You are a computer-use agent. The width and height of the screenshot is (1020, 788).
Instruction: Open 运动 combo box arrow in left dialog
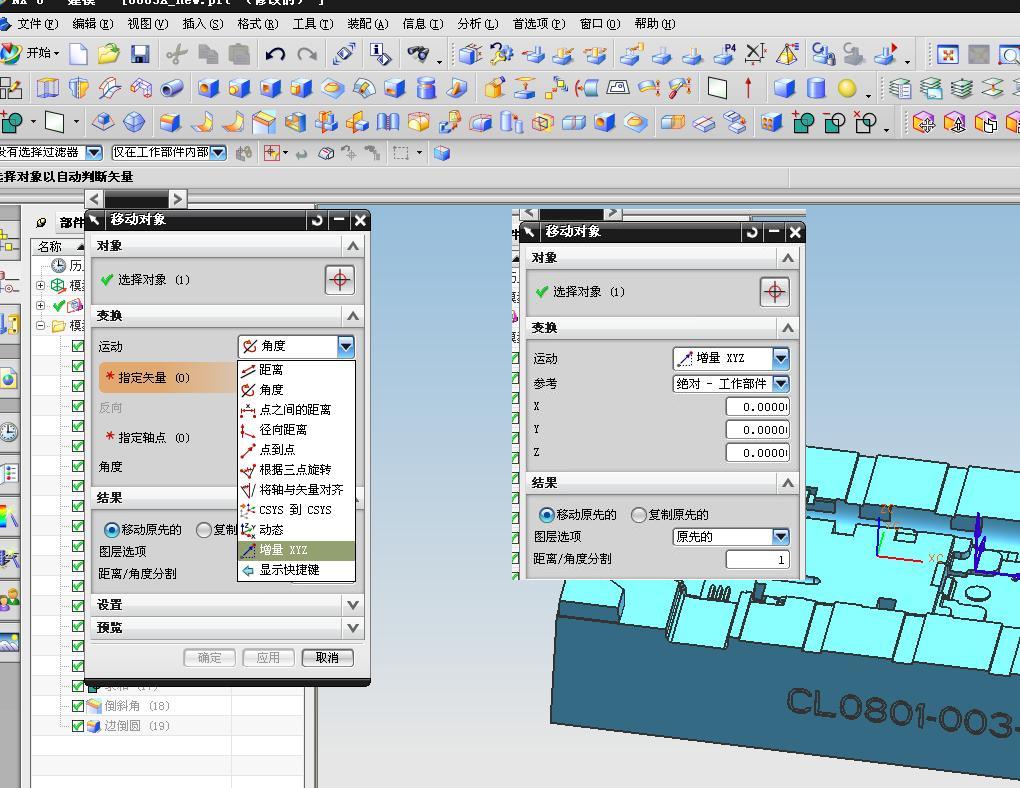345,346
